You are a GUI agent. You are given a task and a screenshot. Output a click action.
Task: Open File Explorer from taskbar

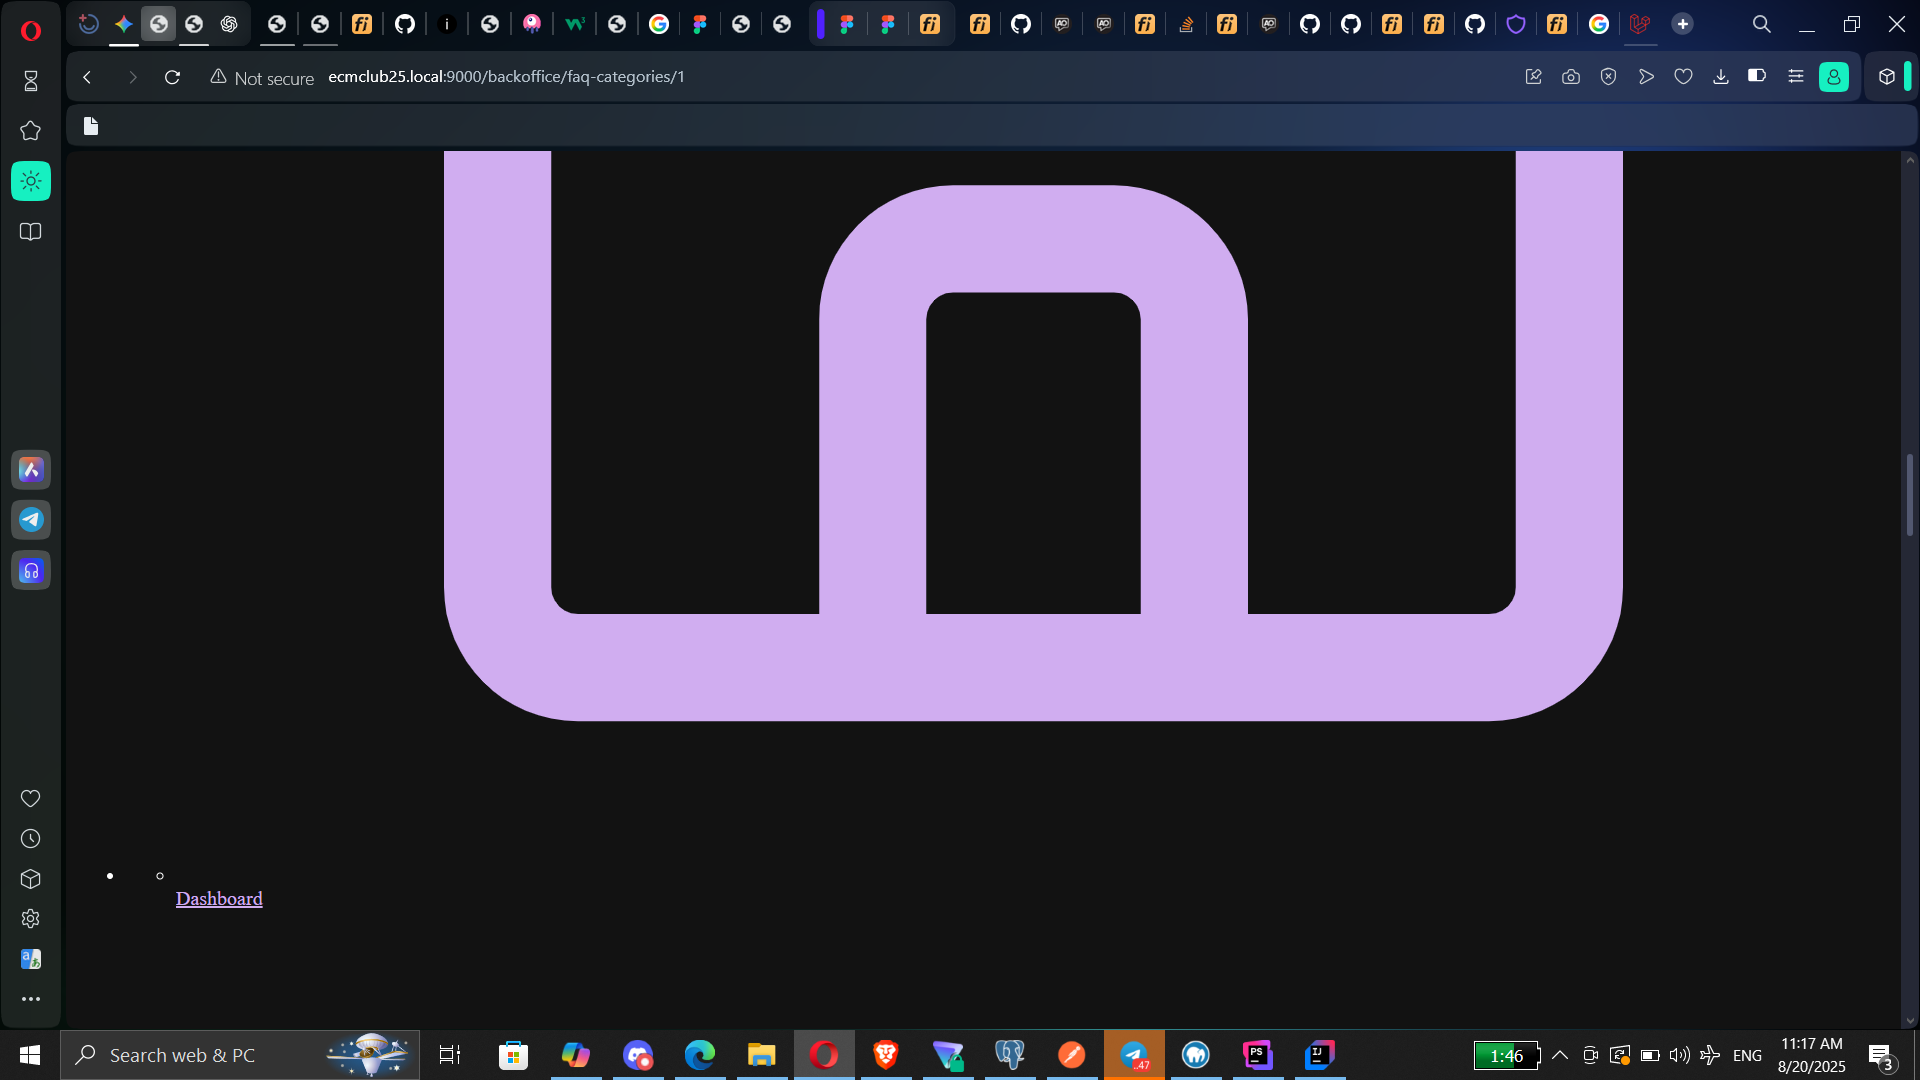pos(762,1055)
